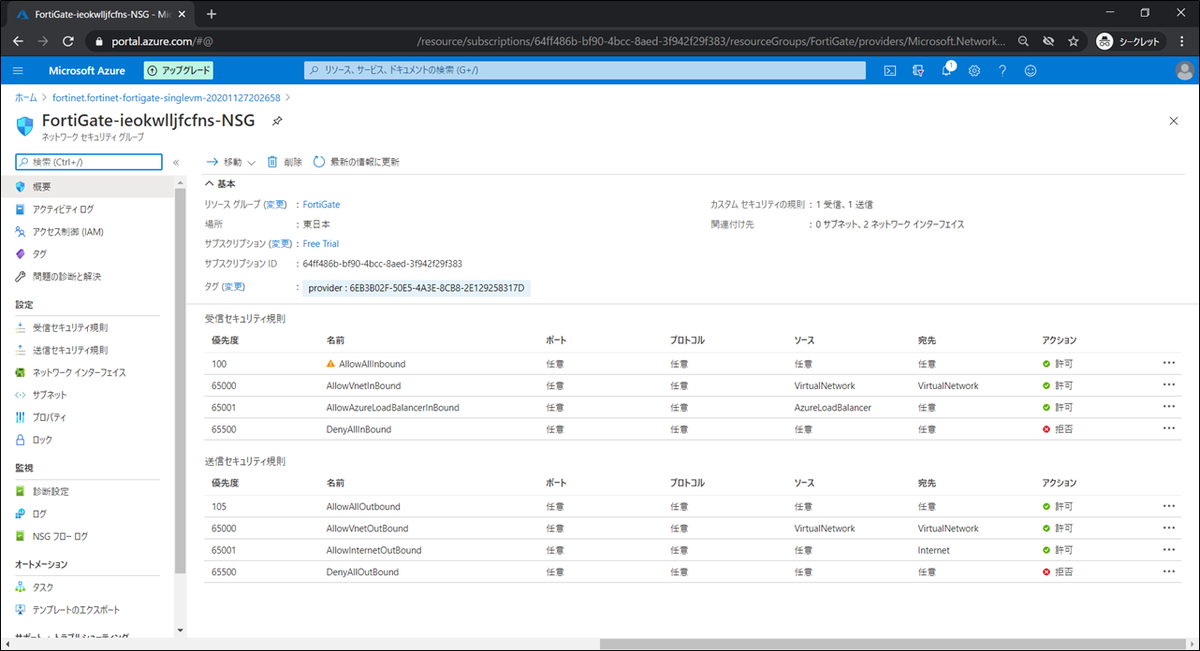Open the AllowAzureLoadBalancerInBound rule
Viewport: 1200px width, 651px height.
(x=393, y=408)
